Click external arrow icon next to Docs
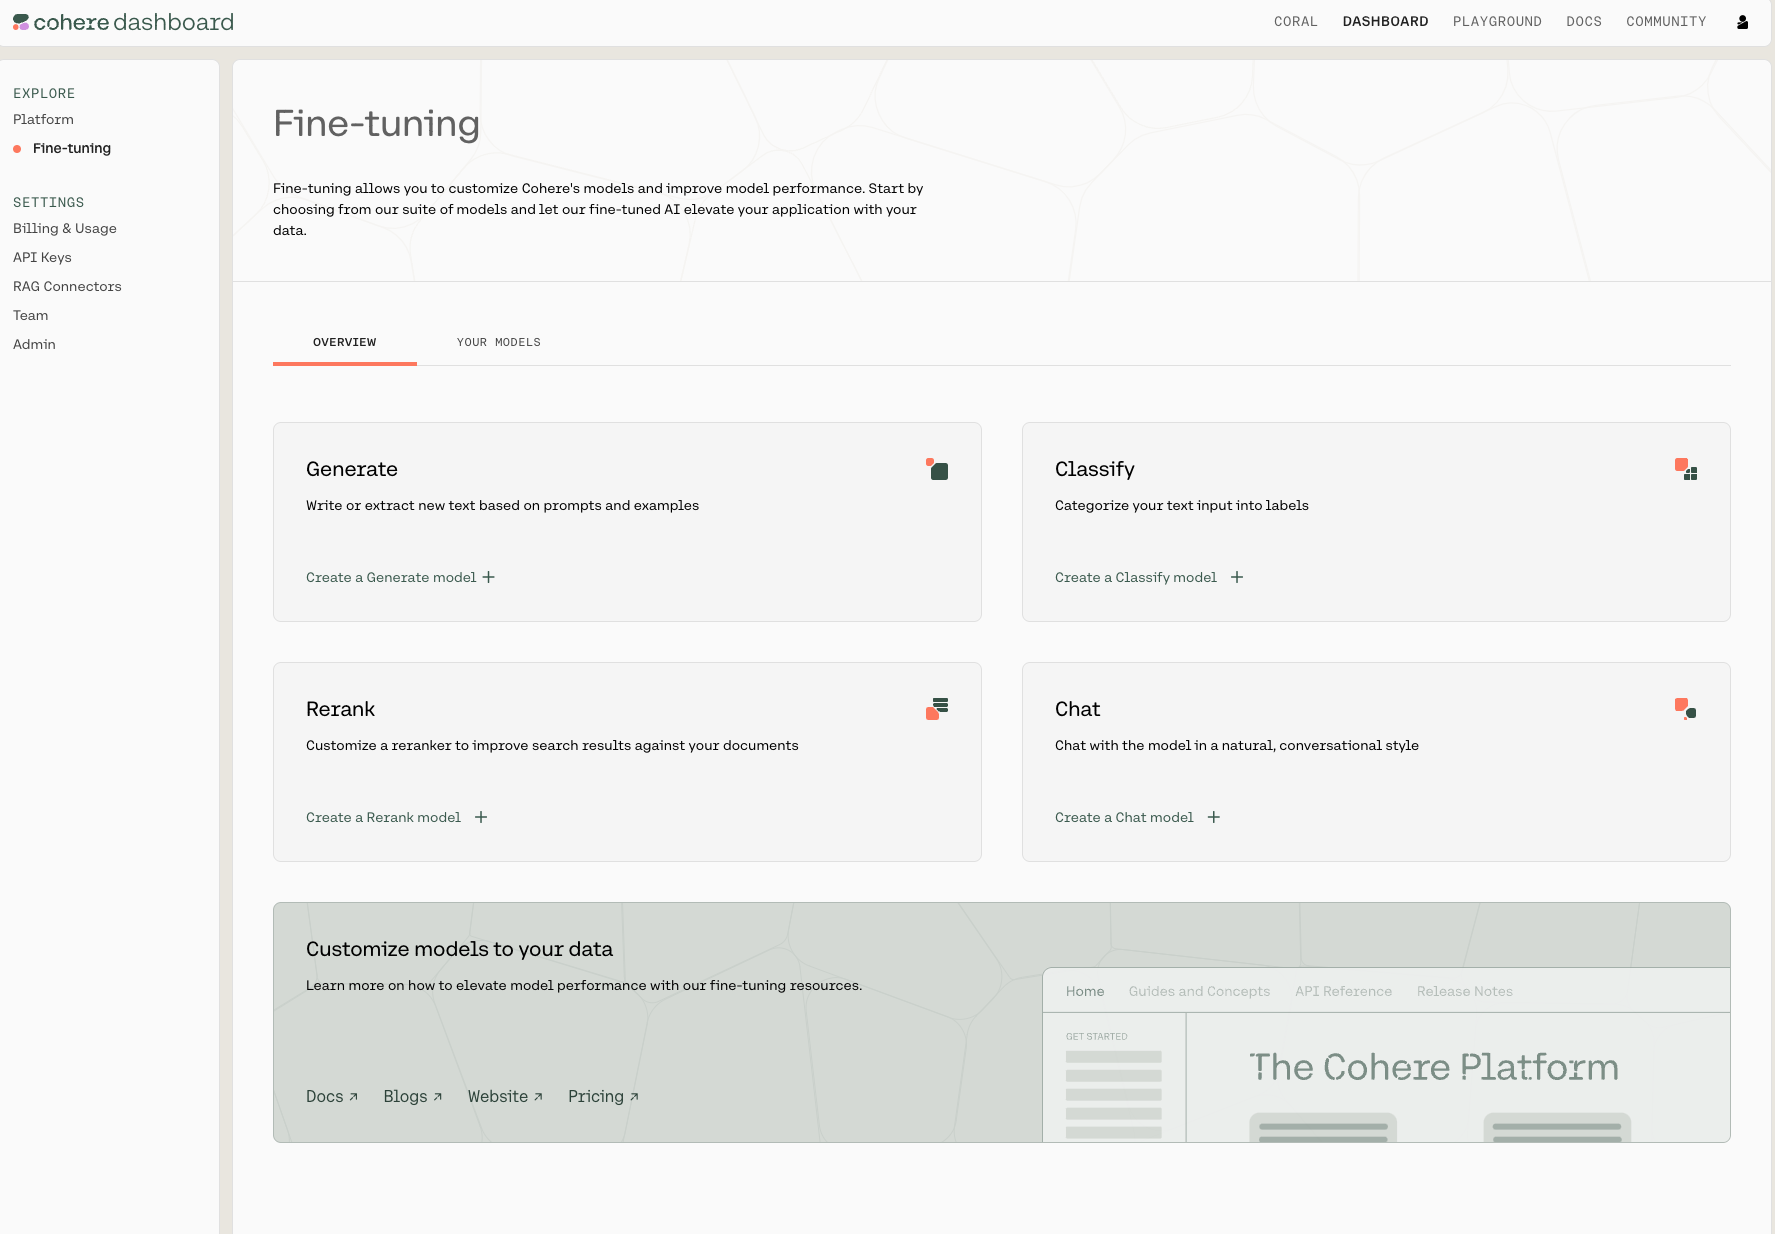Viewport: 1775px width, 1234px height. 353,1097
